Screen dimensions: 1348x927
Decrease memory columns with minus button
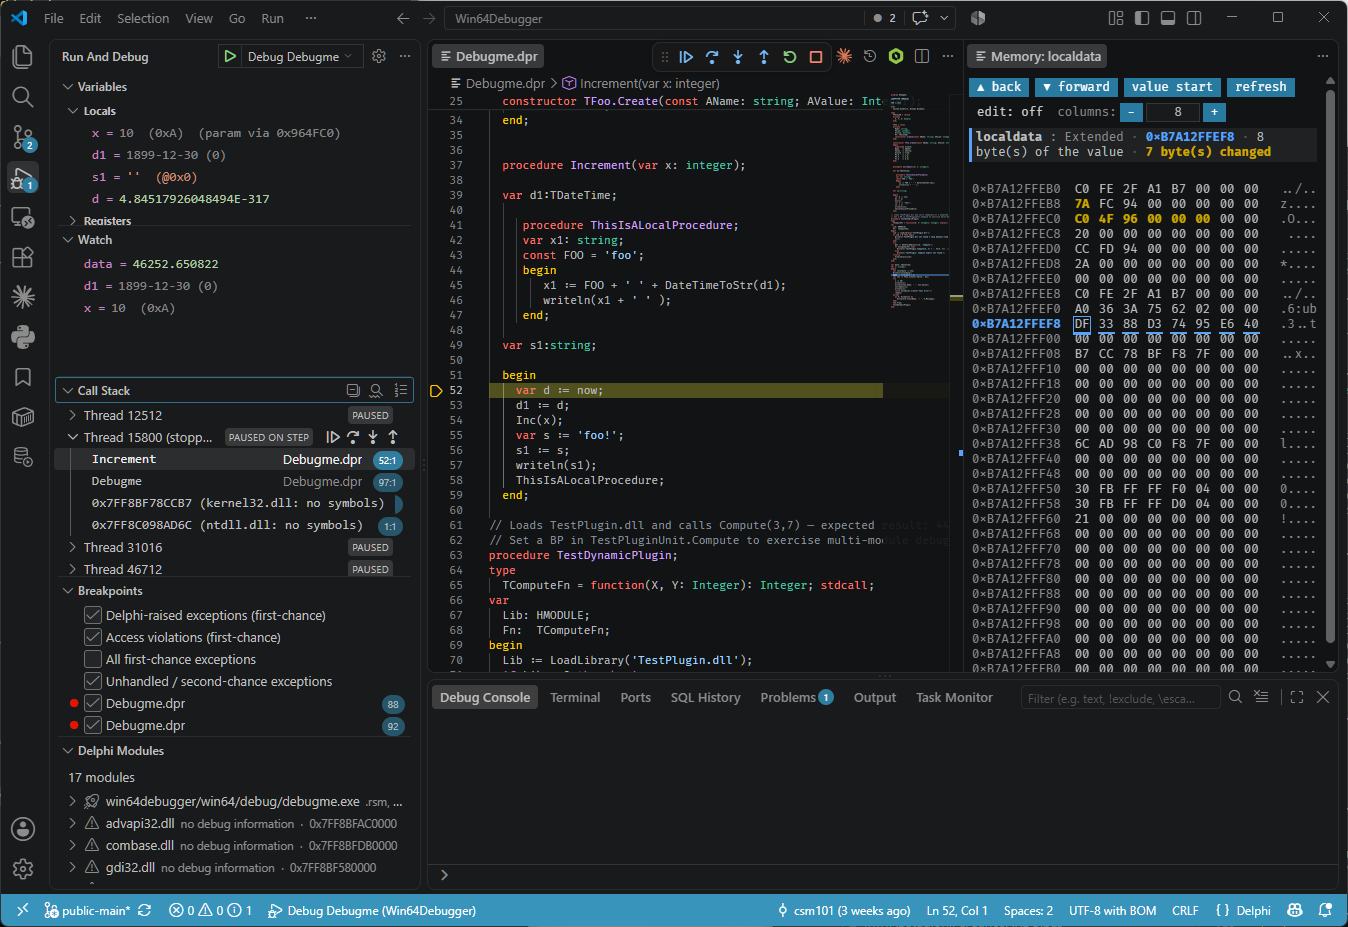click(x=1131, y=112)
